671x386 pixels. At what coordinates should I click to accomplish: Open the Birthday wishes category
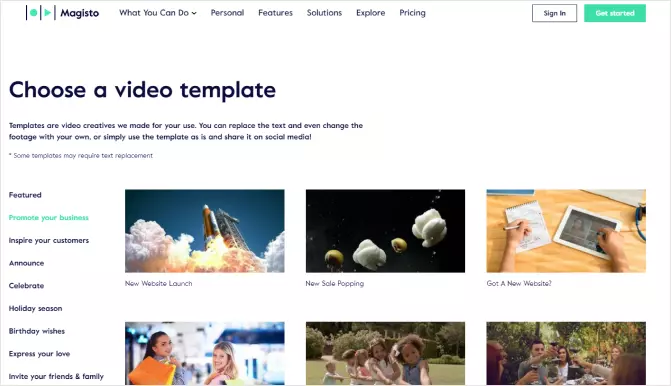[37, 331]
